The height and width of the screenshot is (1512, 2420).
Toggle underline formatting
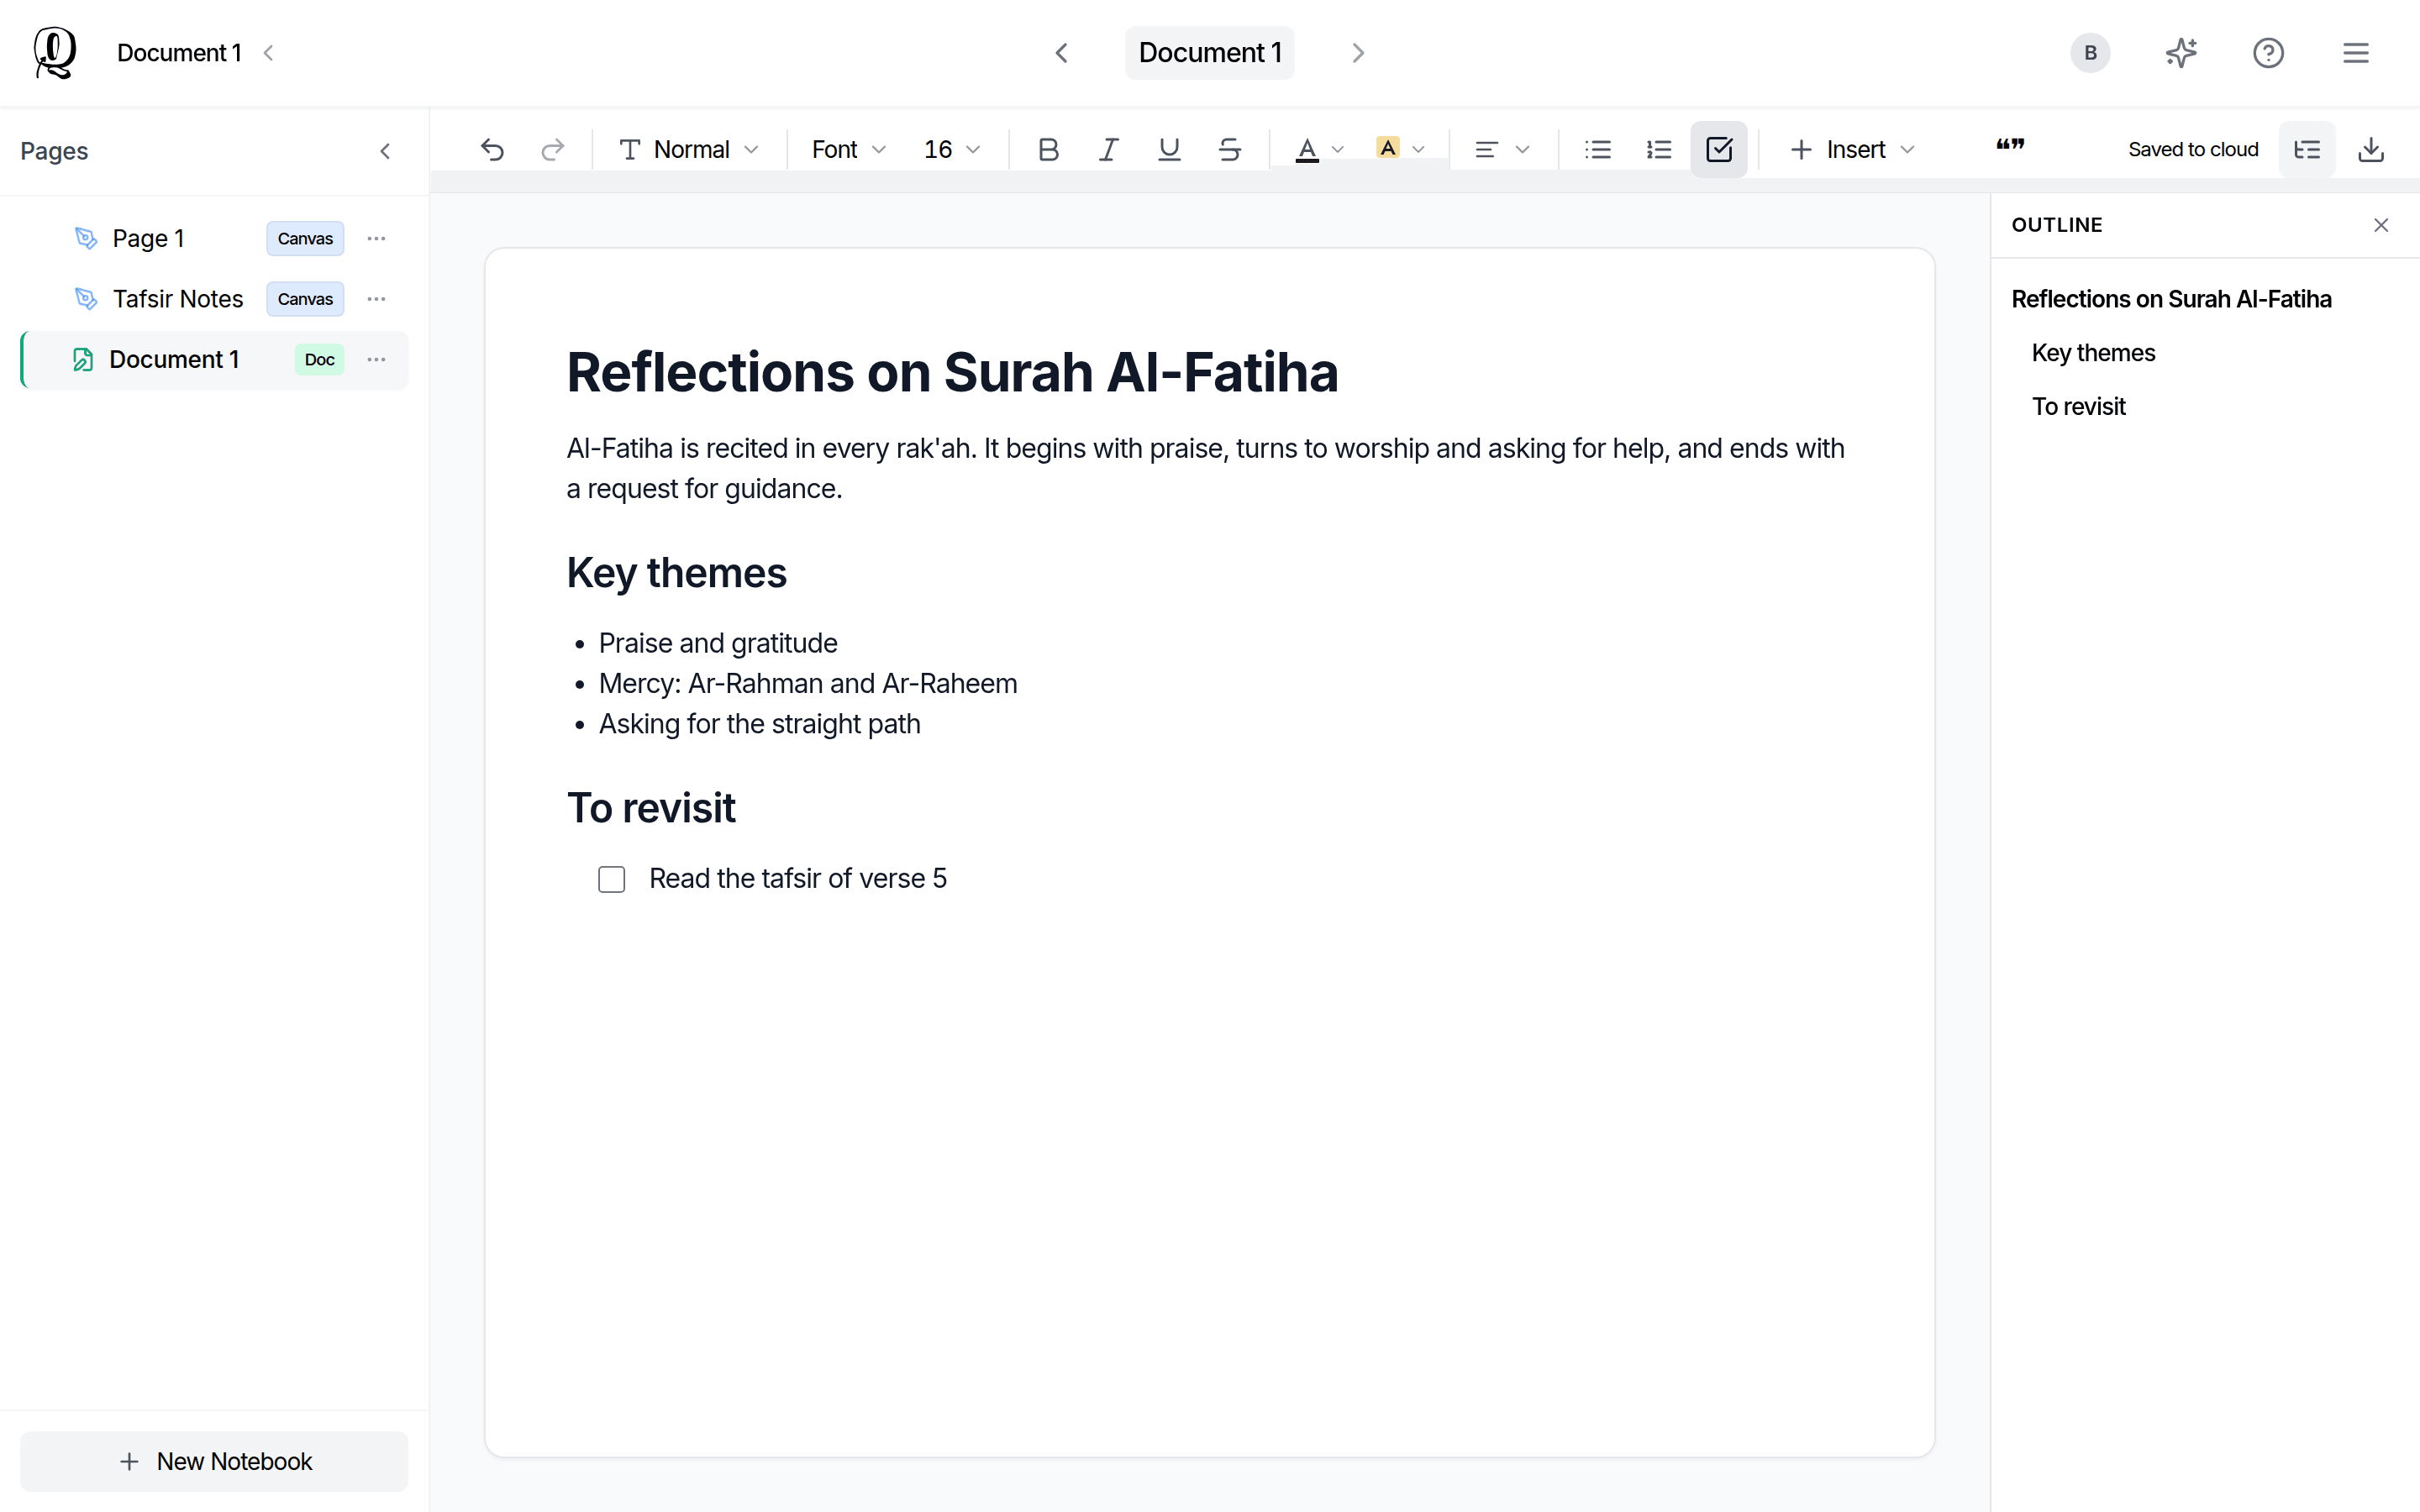click(1169, 150)
